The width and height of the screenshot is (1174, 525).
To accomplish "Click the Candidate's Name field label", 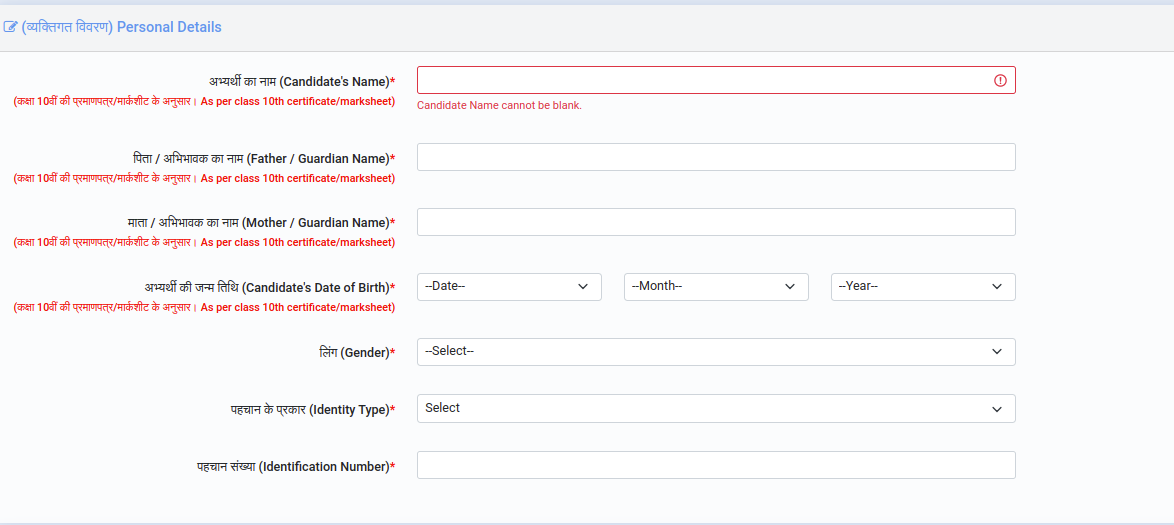I will 300,82.
